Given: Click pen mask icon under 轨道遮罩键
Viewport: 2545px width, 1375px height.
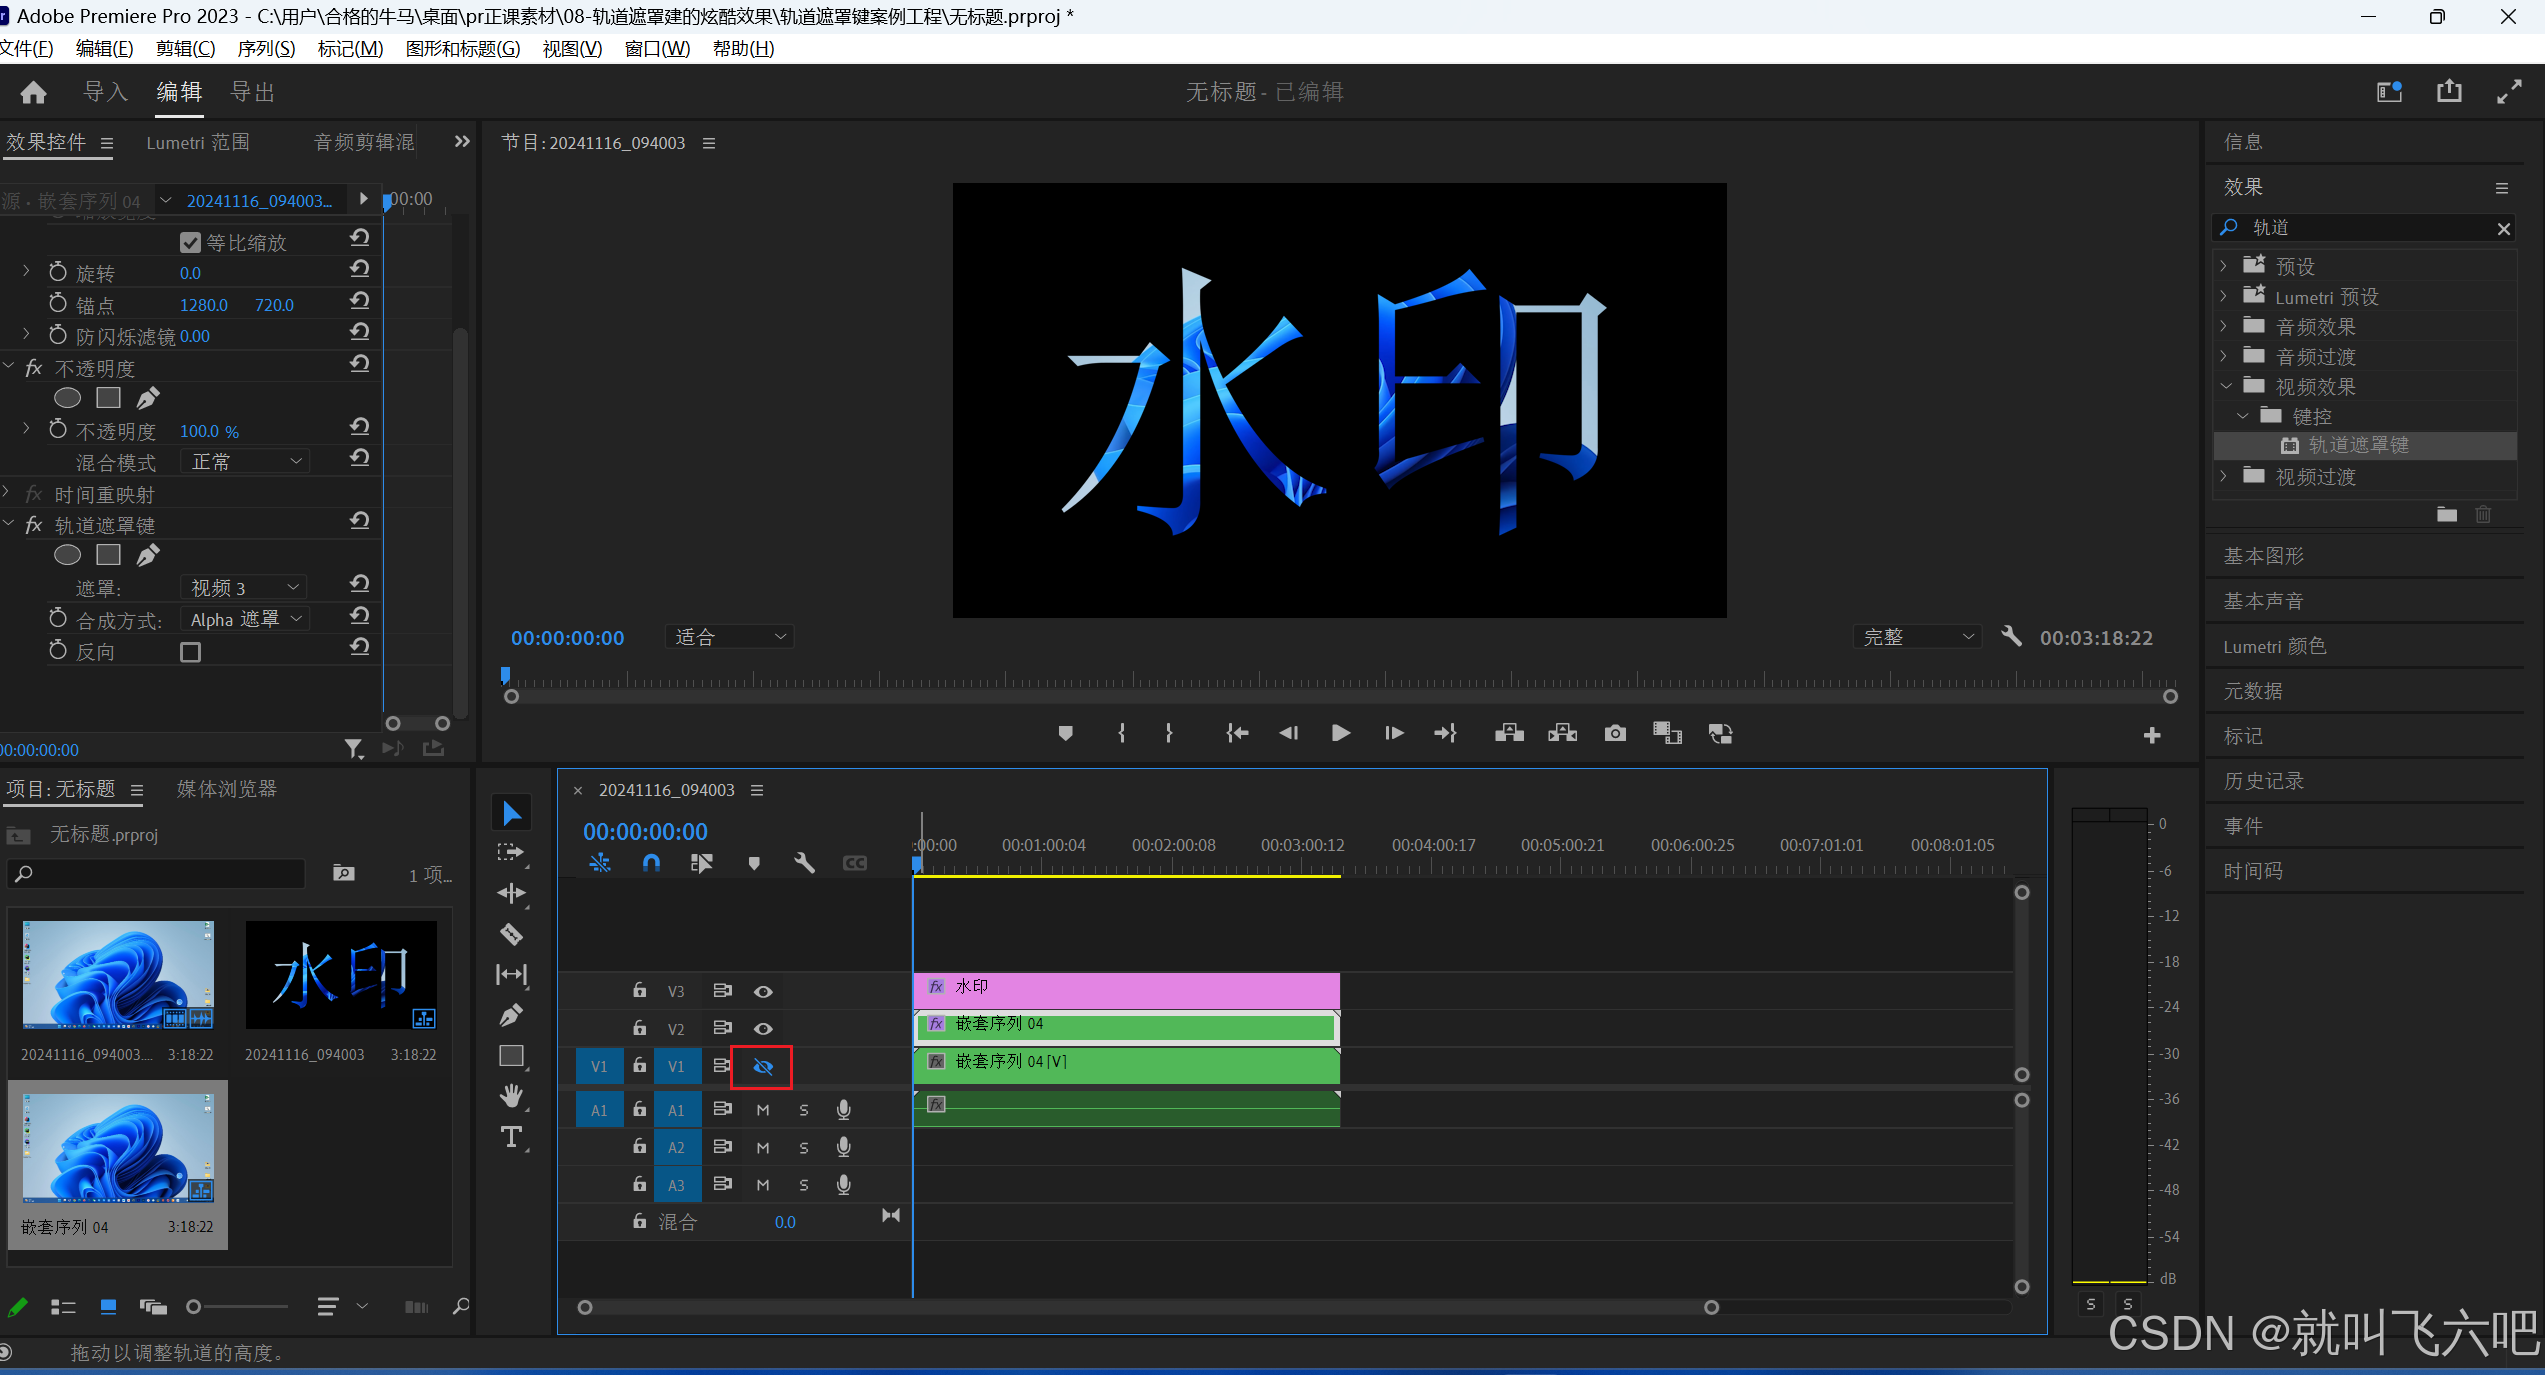Looking at the screenshot, I should click(148, 555).
